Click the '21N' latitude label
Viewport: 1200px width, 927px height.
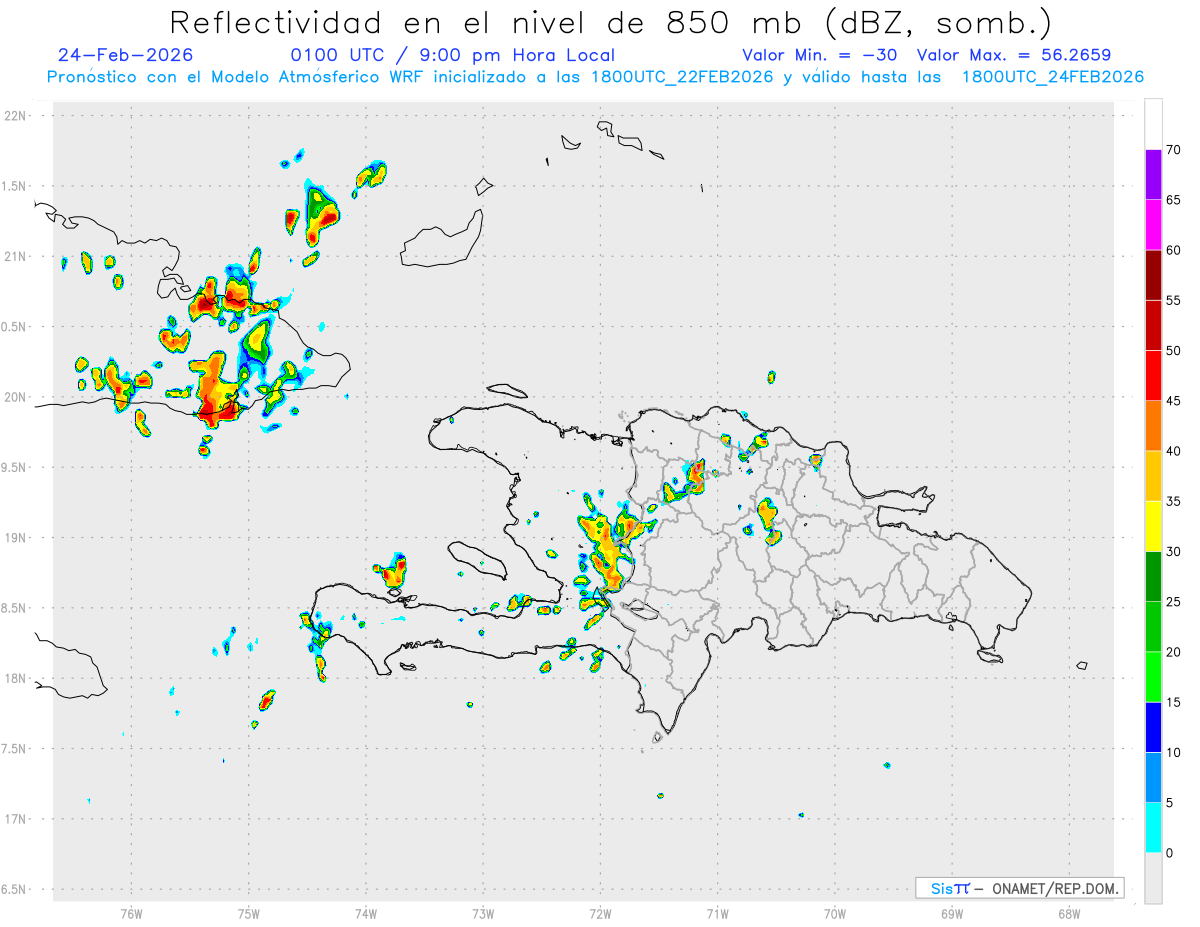point(15,257)
